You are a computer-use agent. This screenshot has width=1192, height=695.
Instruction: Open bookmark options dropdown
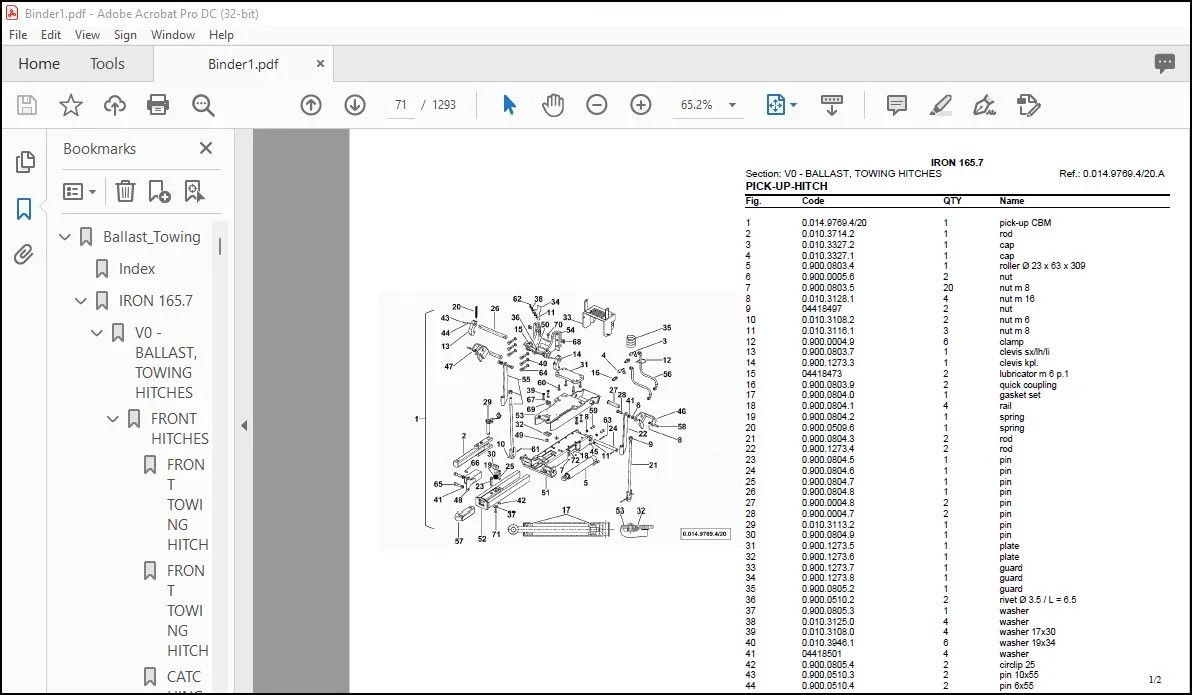coord(80,191)
